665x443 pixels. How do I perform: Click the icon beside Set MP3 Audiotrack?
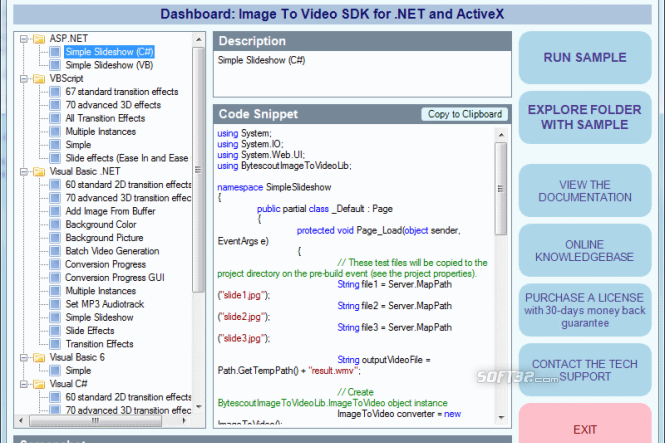click(55, 304)
